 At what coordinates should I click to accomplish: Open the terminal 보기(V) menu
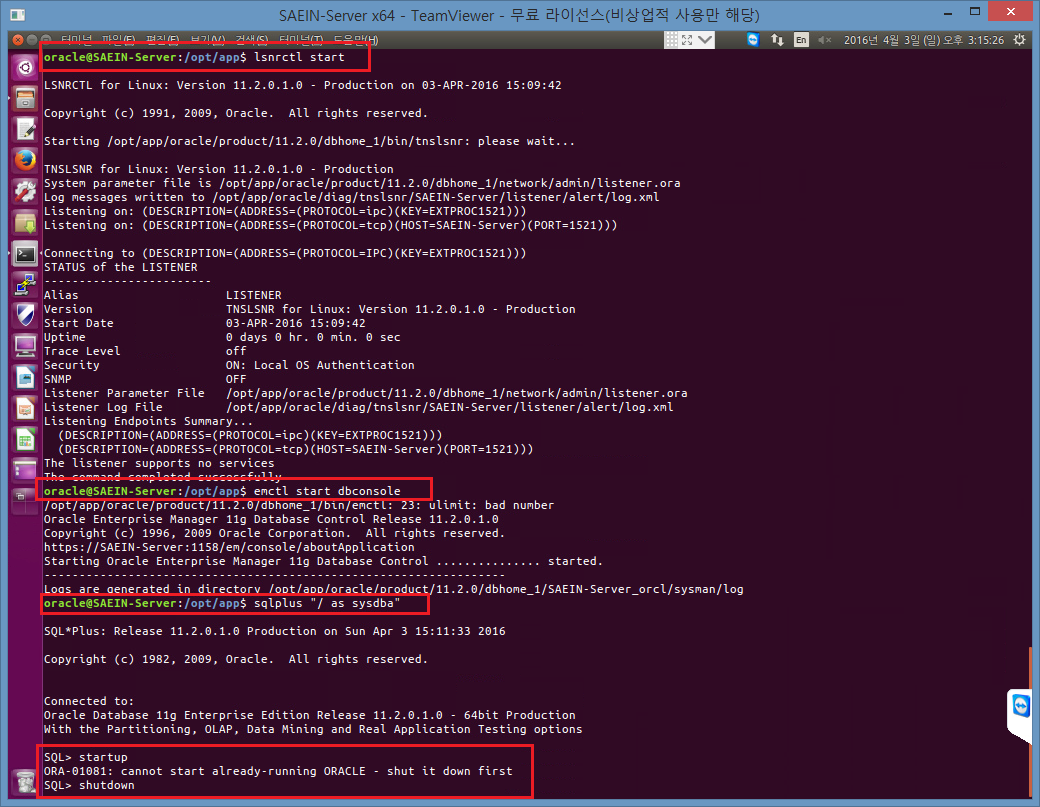point(208,40)
